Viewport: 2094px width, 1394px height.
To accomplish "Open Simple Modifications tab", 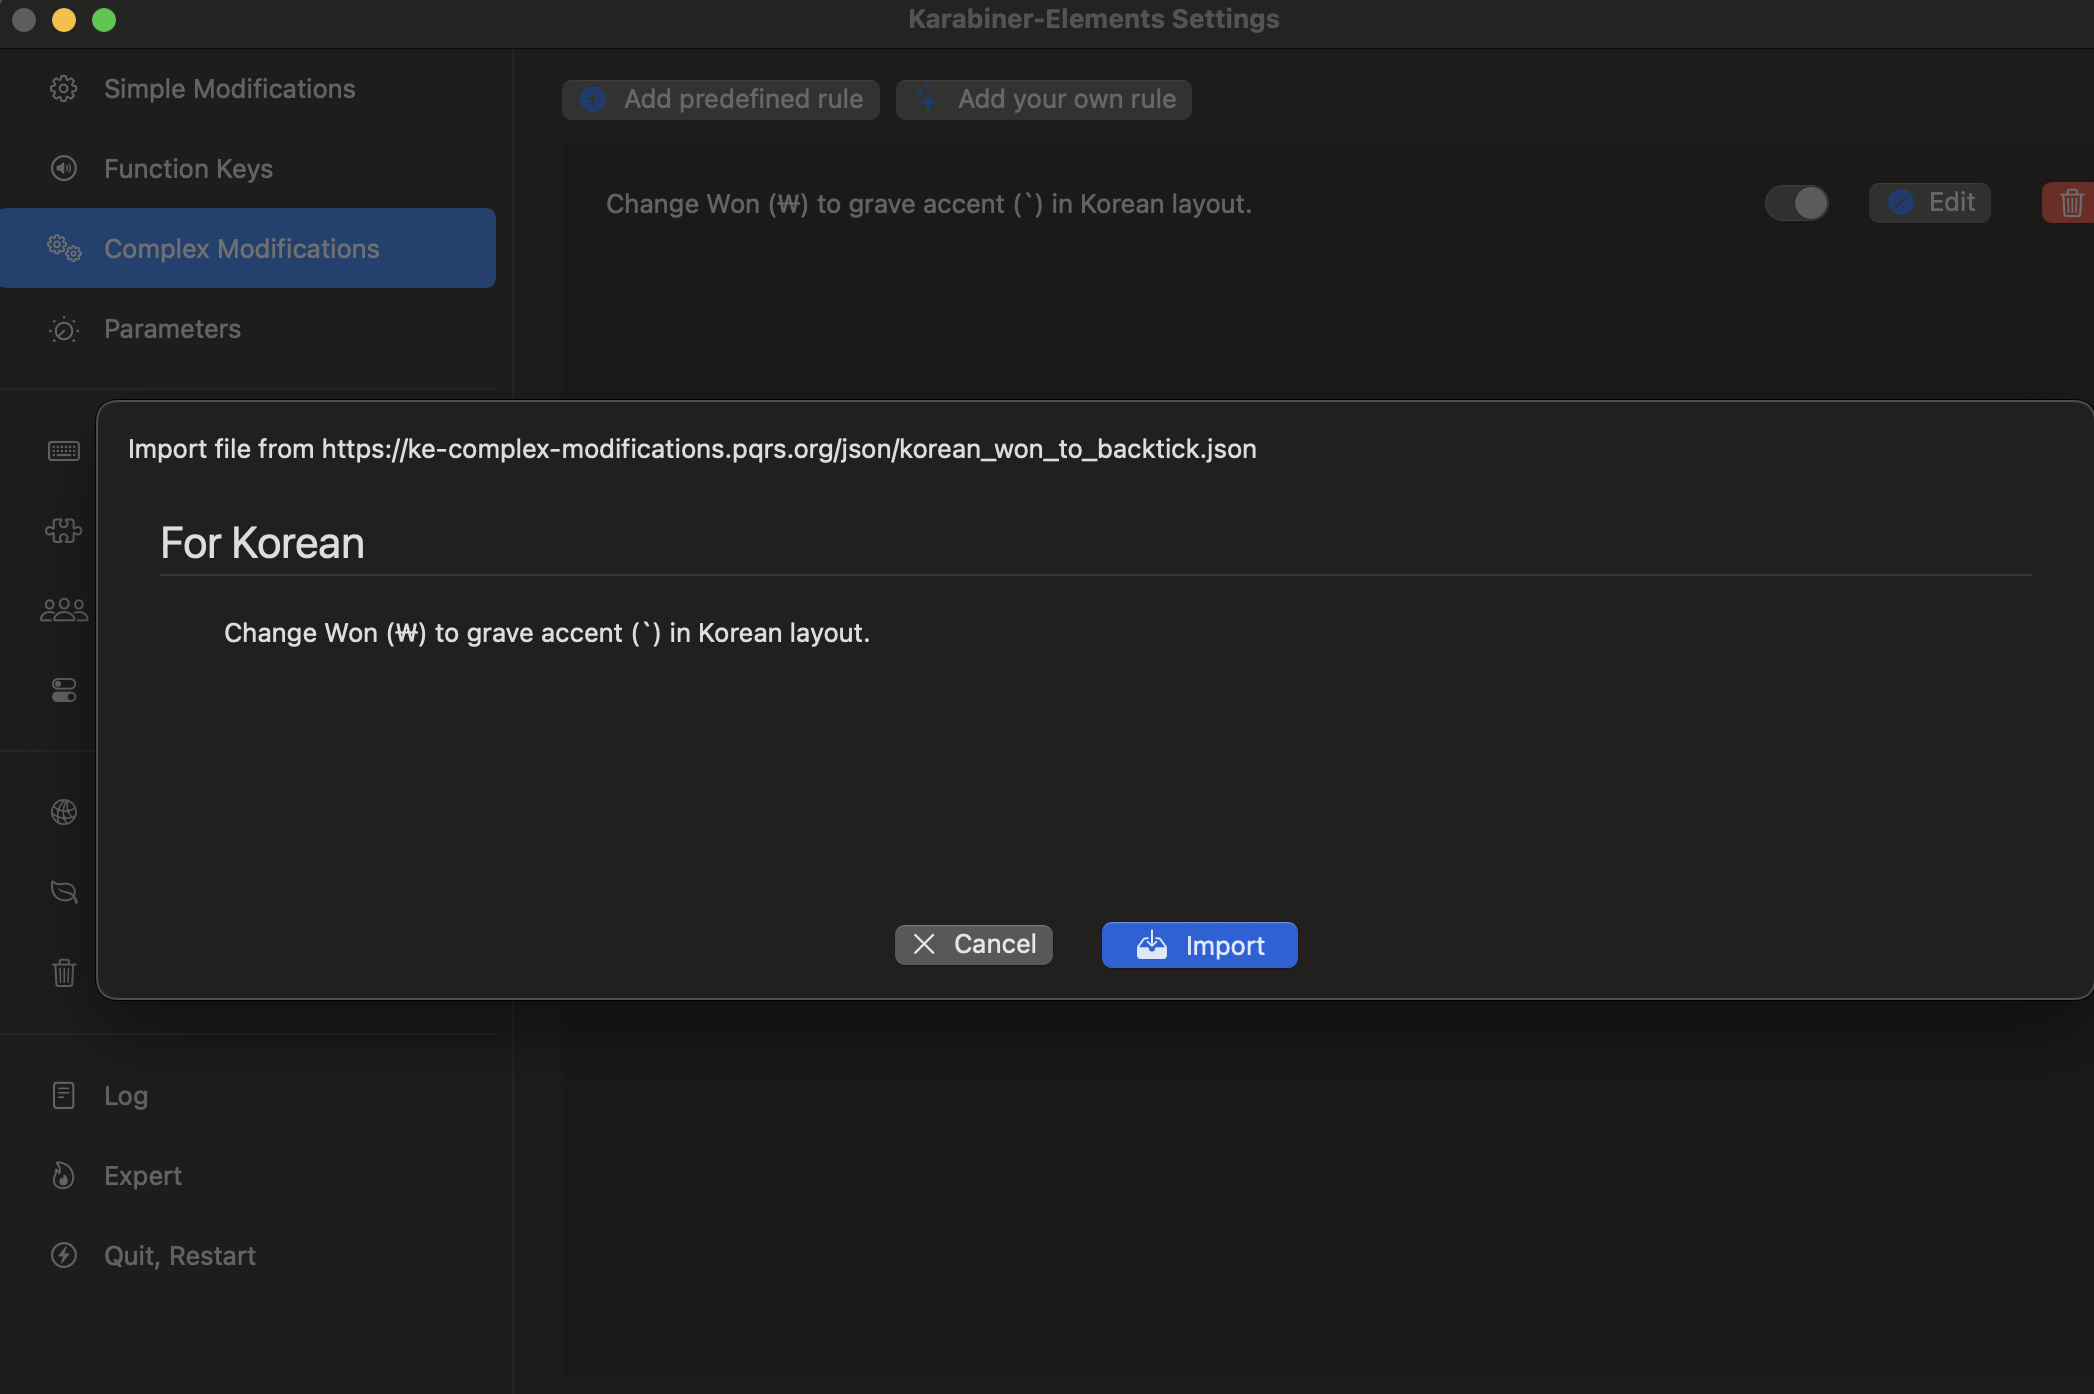I will [x=229, y=89].
